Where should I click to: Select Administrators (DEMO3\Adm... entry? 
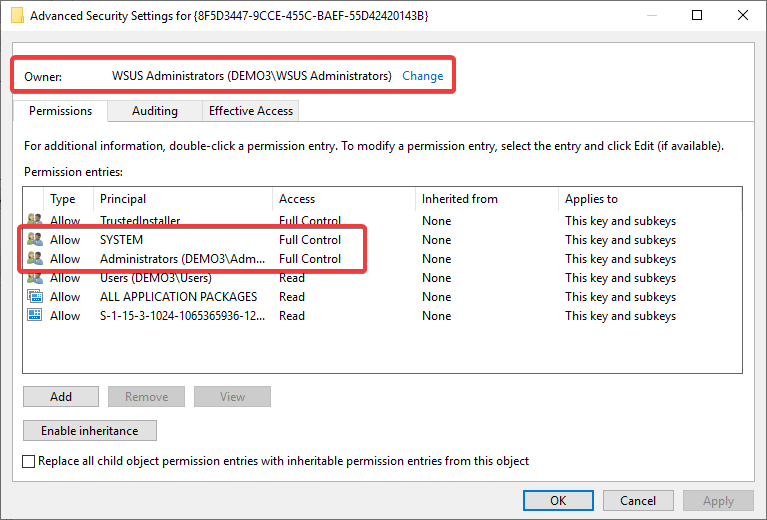(x=182, y=259)
